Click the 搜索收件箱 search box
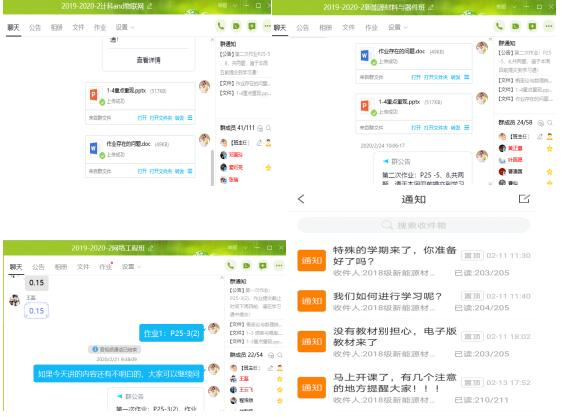 click(414, 225)
